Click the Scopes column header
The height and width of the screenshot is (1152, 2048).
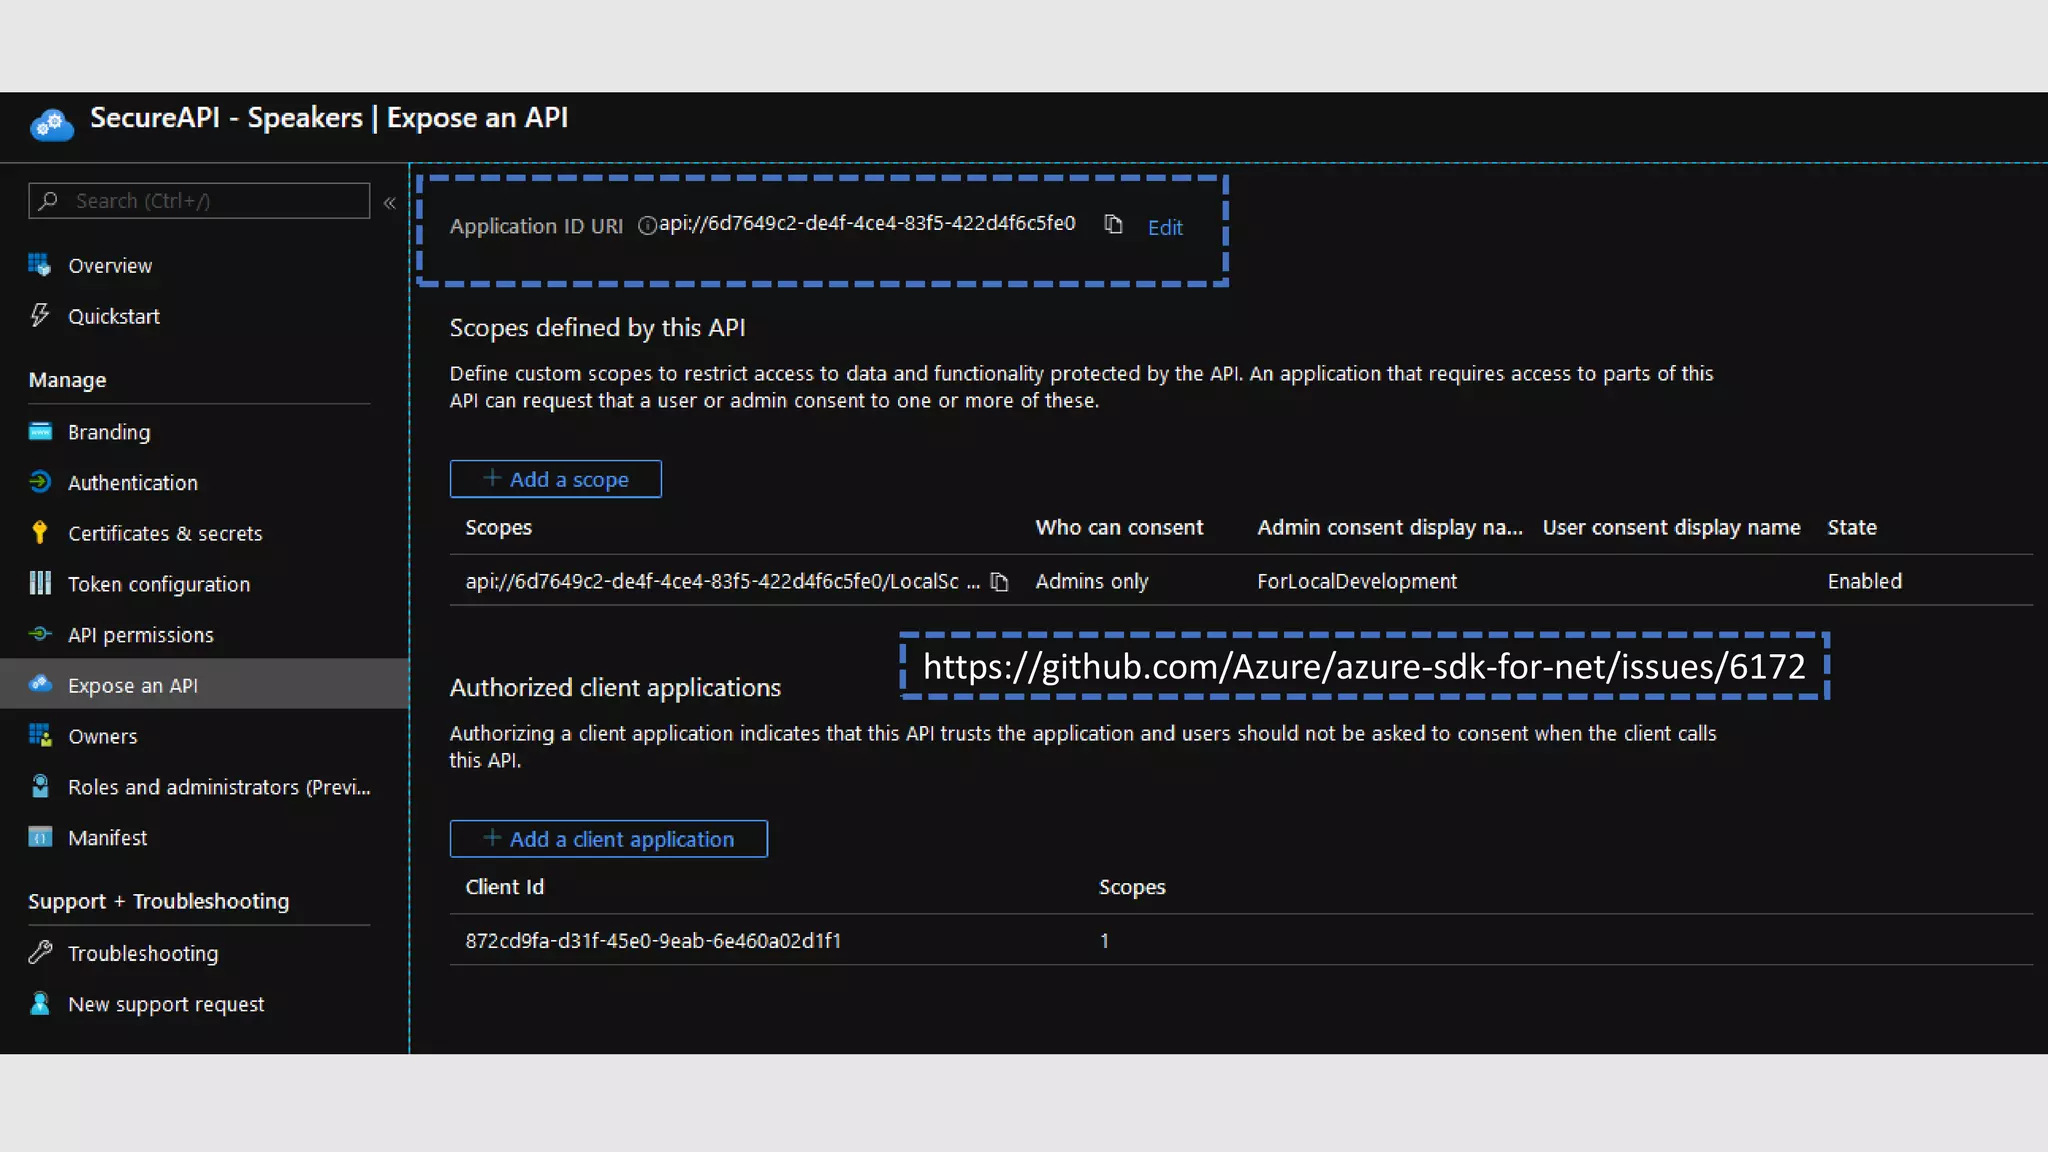[x=499, y=528]
